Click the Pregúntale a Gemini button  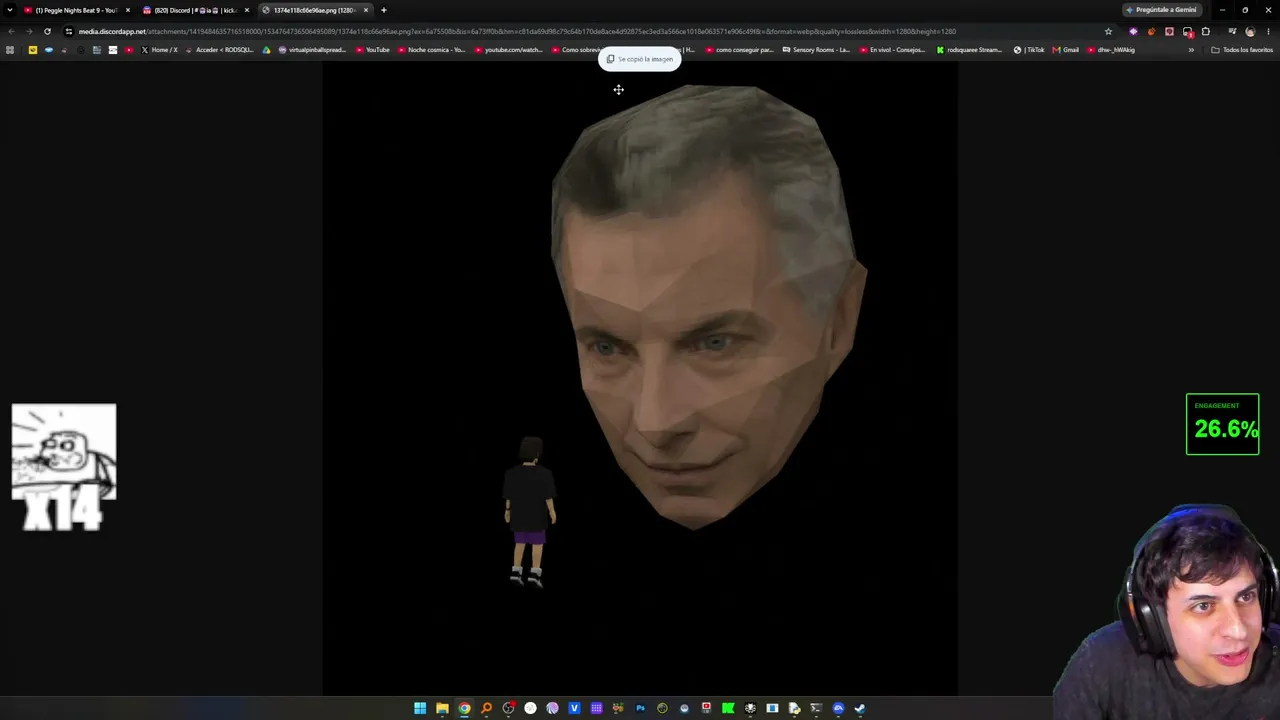(x=1161, y=10)
